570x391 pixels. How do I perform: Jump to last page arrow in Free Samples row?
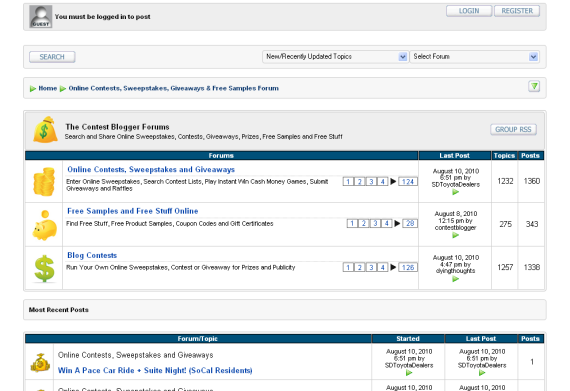point(397,223)
